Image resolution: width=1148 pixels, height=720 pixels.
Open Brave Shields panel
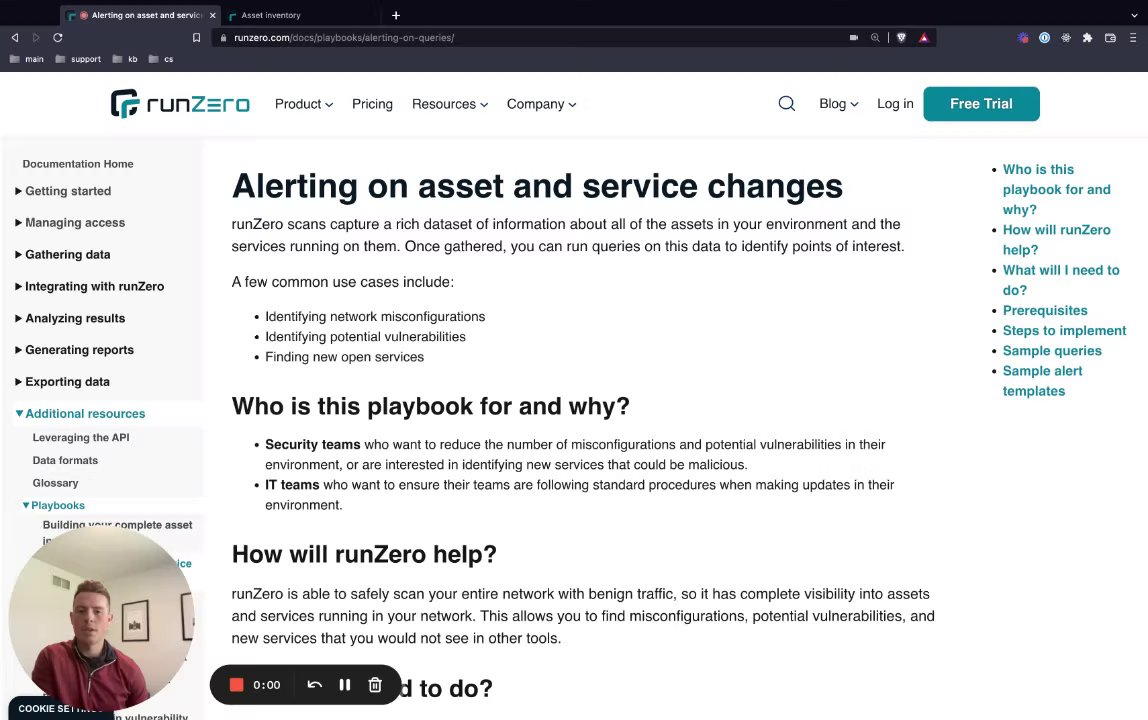coord(901,37)
